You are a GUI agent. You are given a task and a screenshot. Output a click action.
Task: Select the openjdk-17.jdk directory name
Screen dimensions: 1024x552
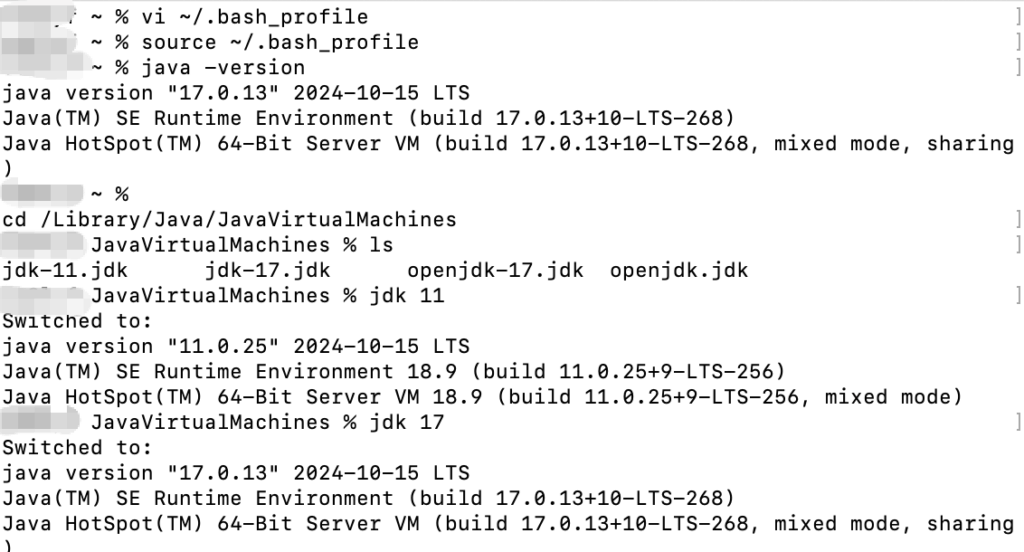(495, 270)
